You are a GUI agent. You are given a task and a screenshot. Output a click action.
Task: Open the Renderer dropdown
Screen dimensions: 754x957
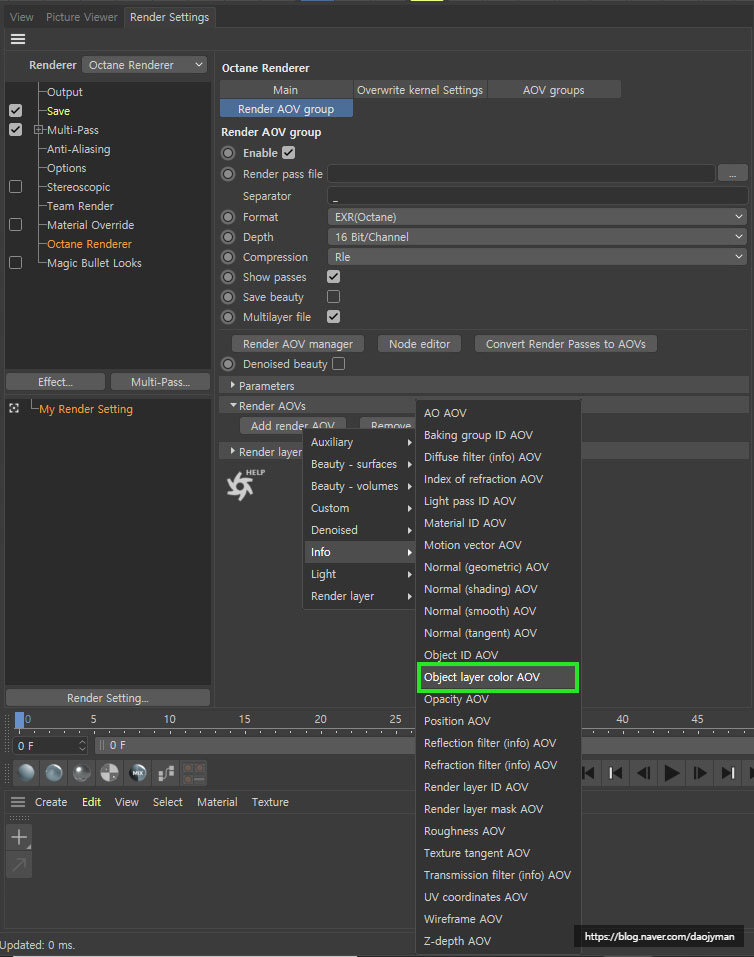(145, 65)
